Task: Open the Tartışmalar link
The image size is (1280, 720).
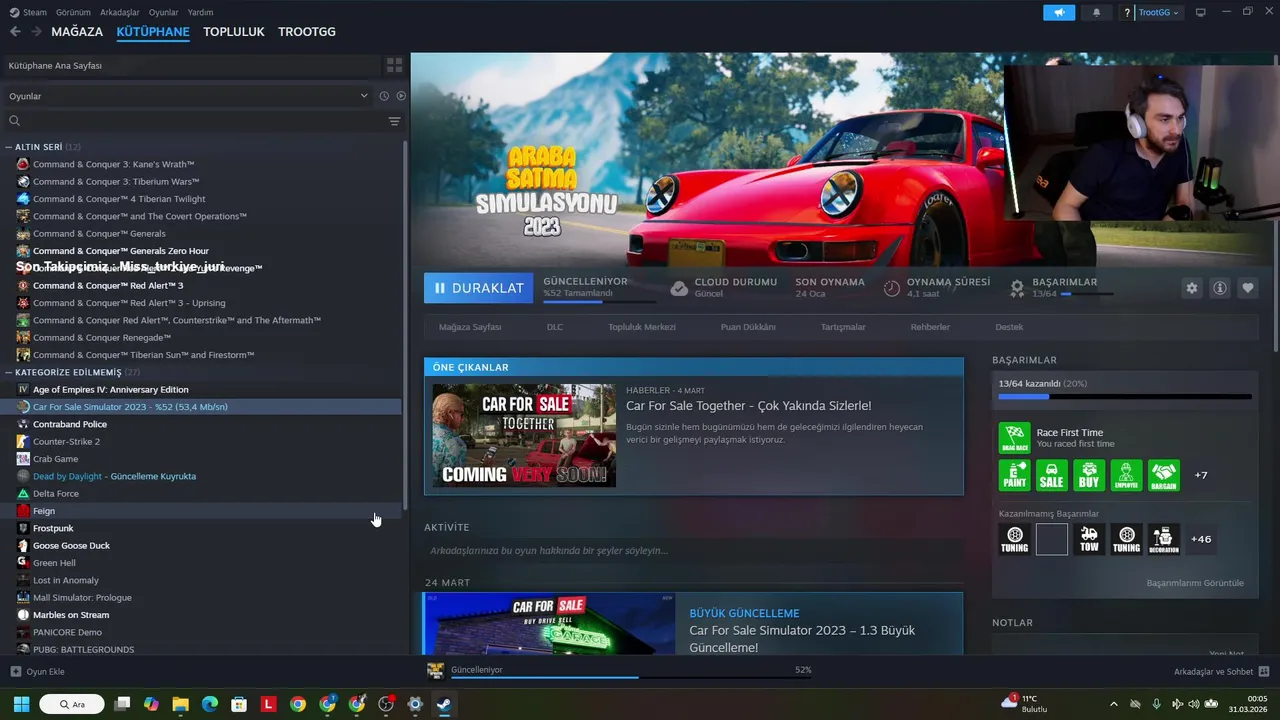Action: 843,327
